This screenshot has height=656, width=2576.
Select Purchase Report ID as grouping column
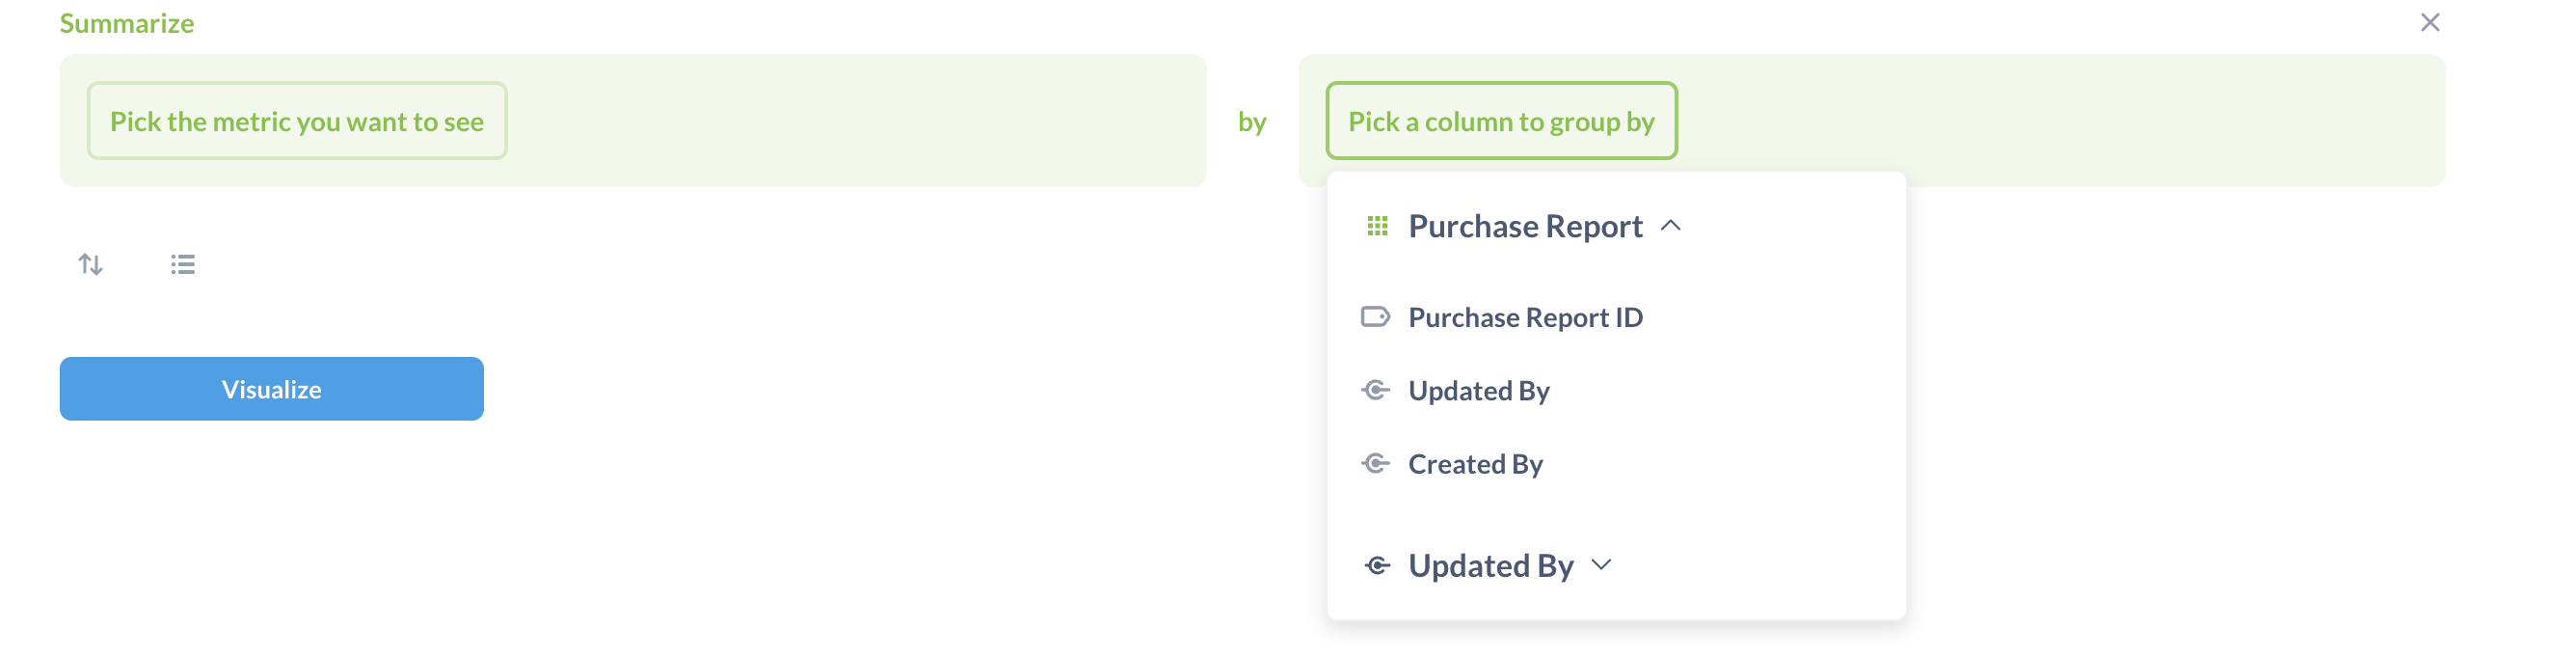[1526, 317]
